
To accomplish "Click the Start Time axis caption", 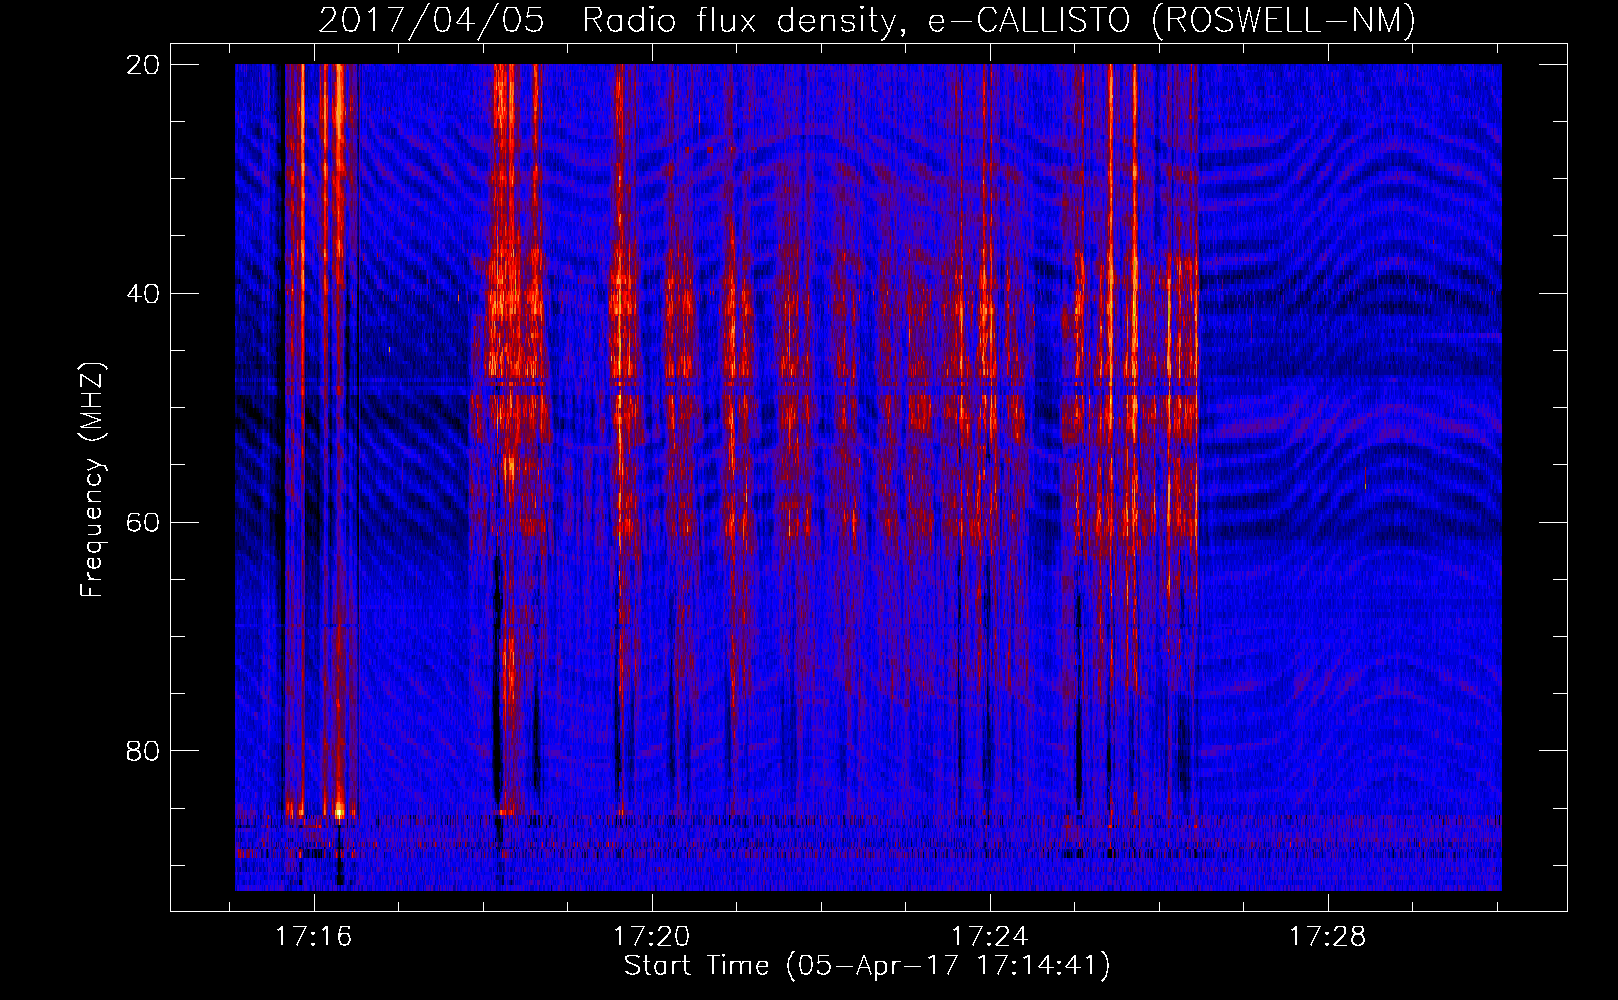I will point(867,966).
